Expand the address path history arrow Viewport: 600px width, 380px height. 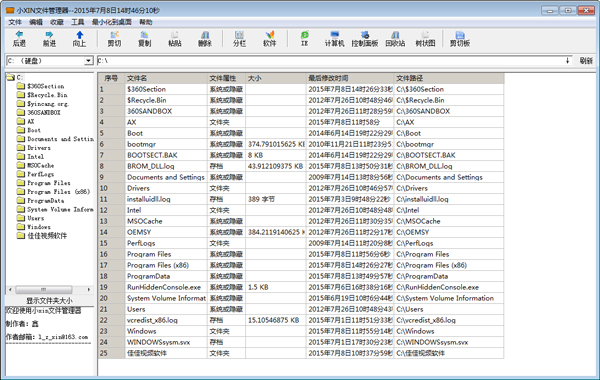click(x=567, y=61)
